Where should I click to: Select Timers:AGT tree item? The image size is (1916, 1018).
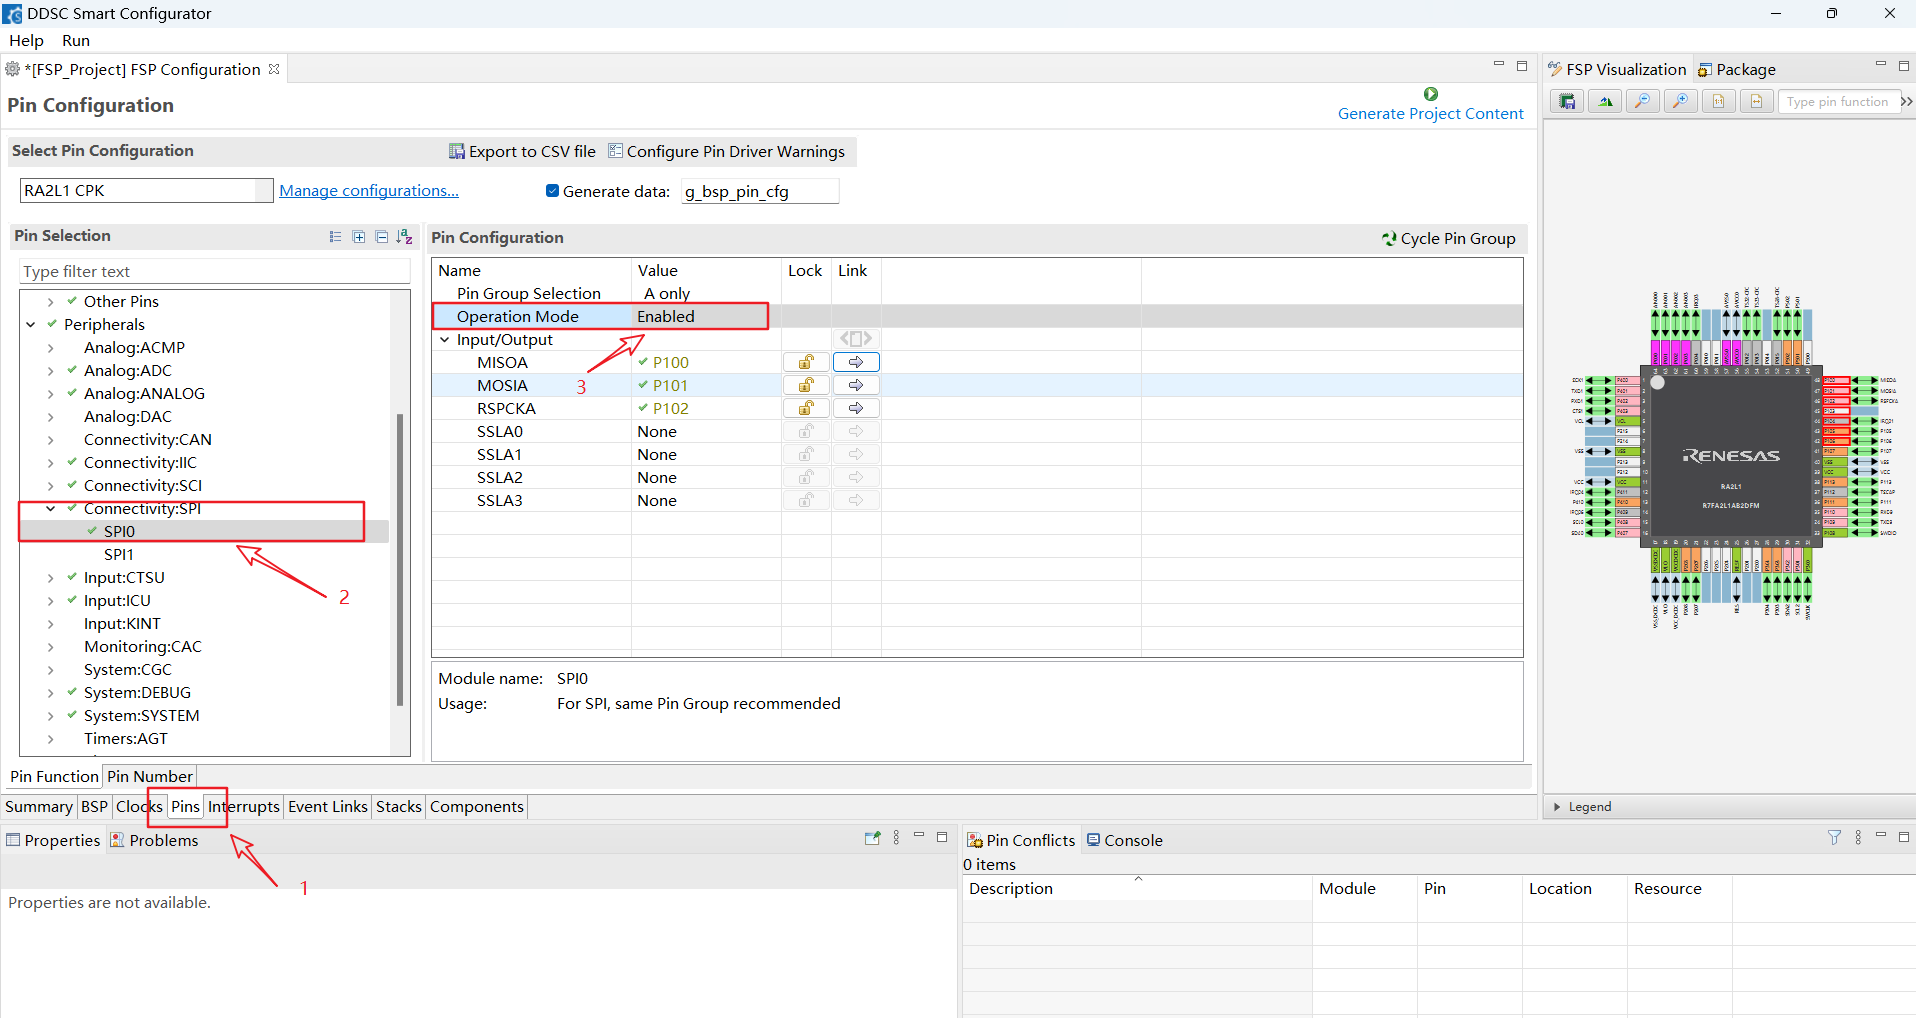coord(126,739)
